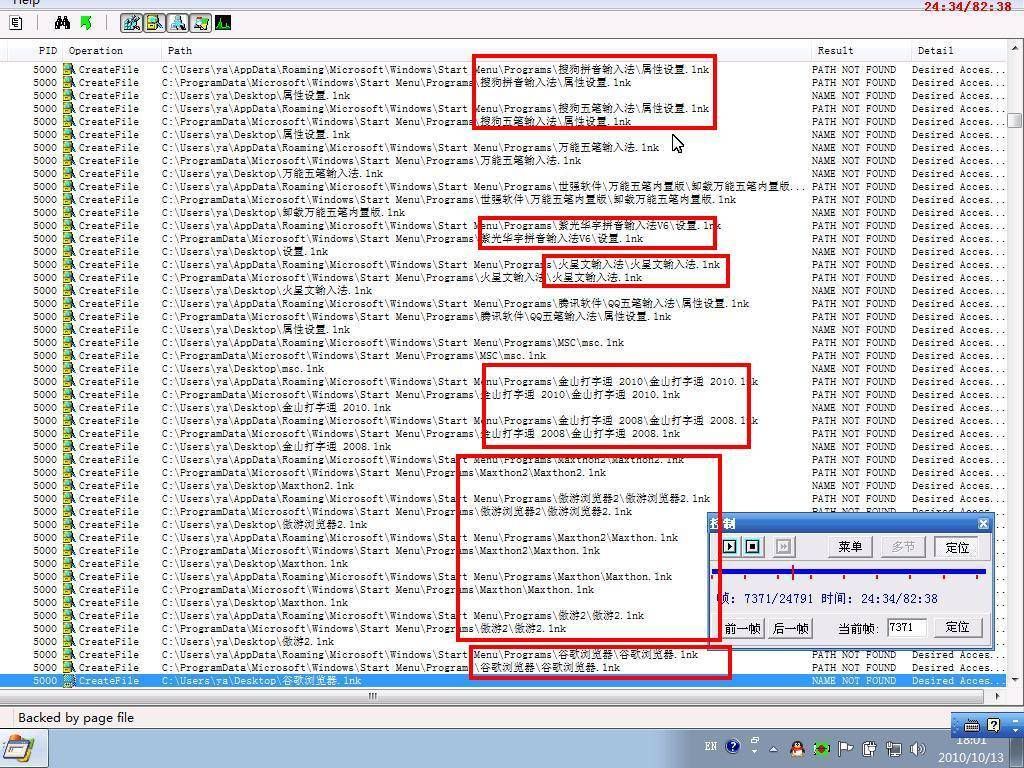
Task: Toggle Show Process and Thread Activity
Action: (200, 24)
